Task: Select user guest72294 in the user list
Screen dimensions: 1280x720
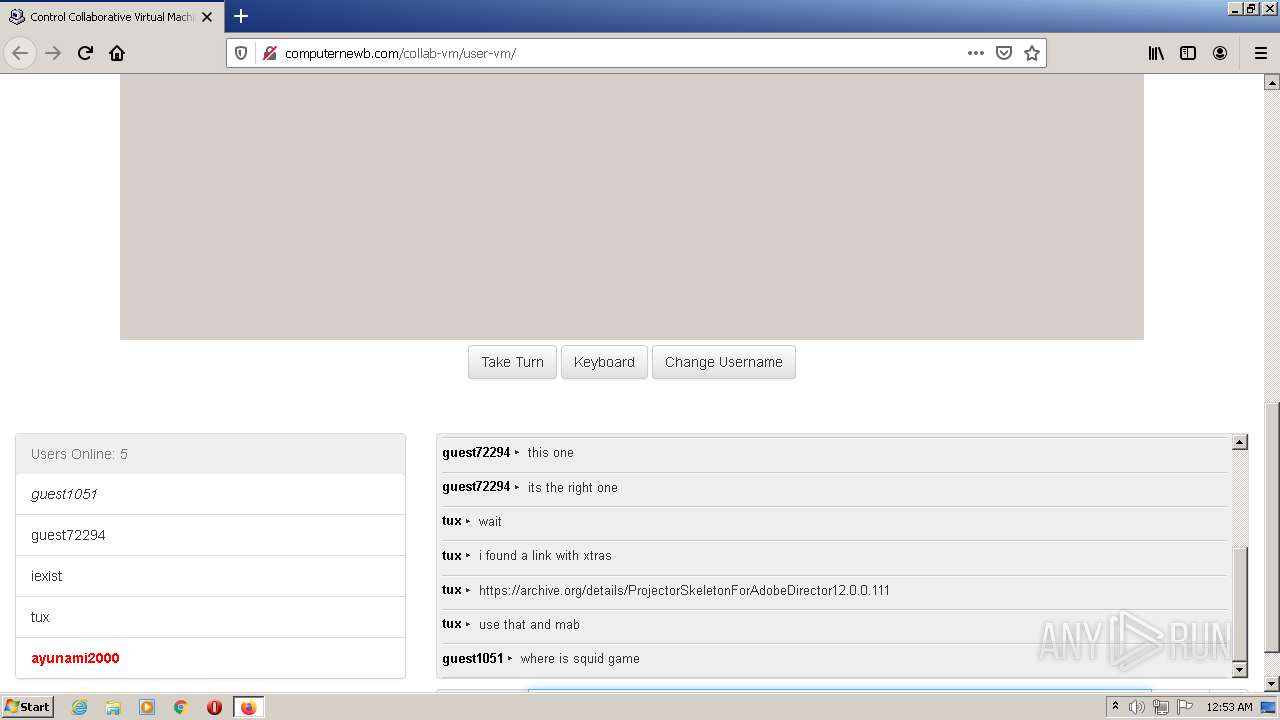Action: (210, 535)
